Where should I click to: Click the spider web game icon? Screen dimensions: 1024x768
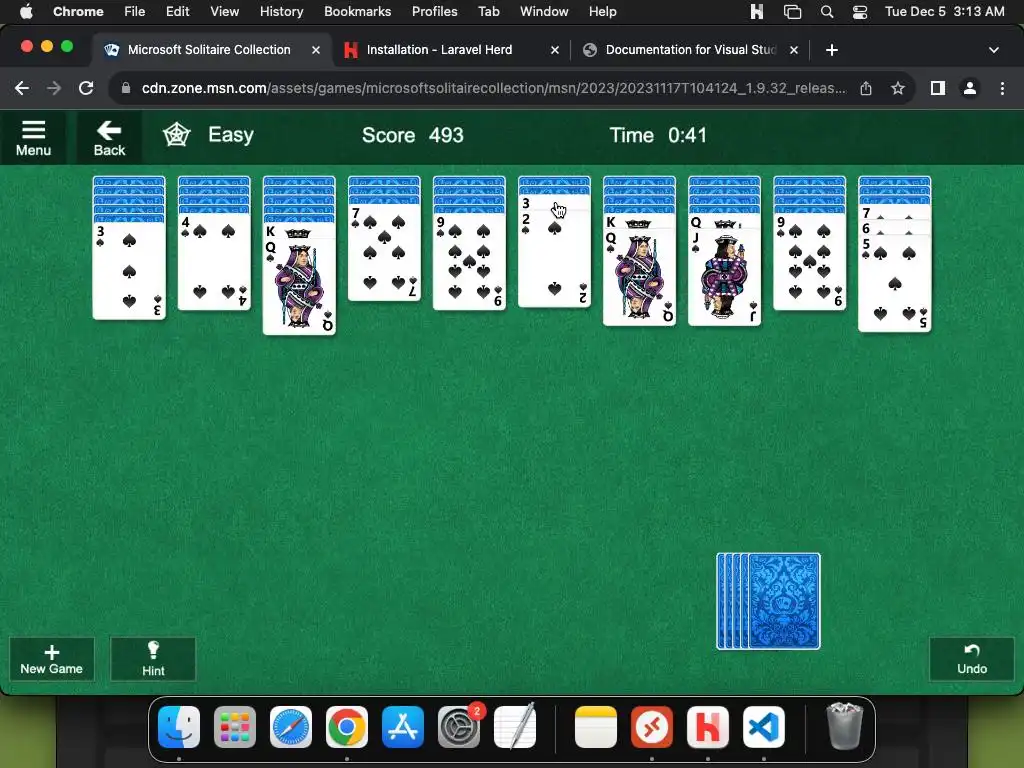(176, 135)
